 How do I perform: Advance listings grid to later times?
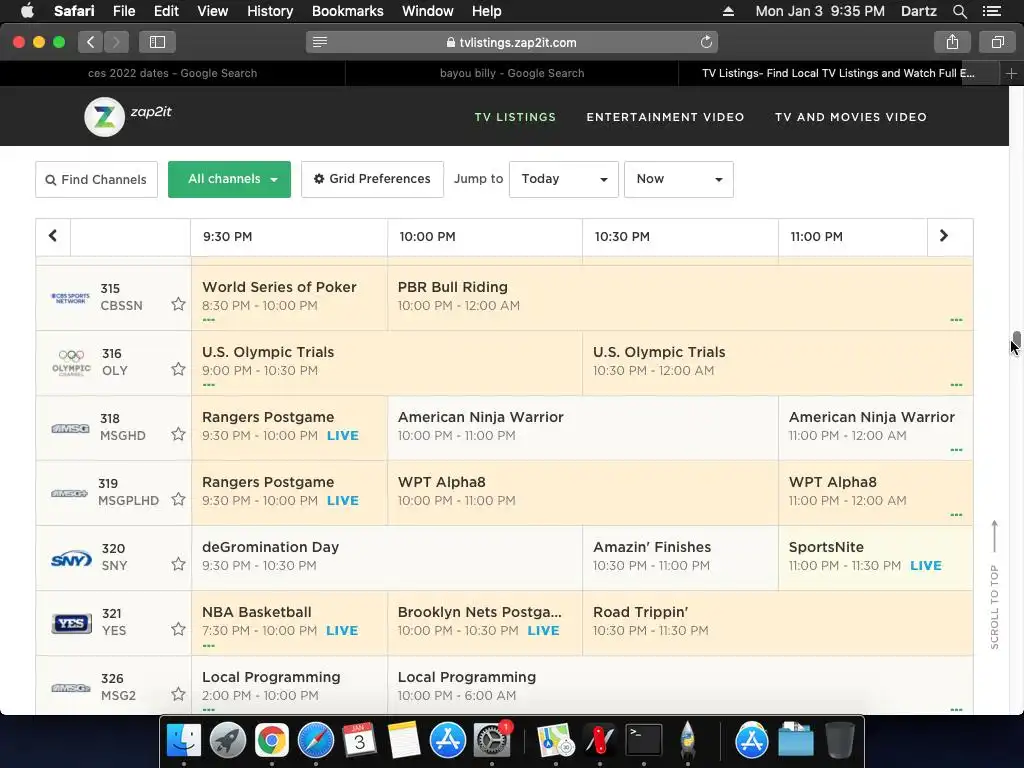tap(944, 236)
